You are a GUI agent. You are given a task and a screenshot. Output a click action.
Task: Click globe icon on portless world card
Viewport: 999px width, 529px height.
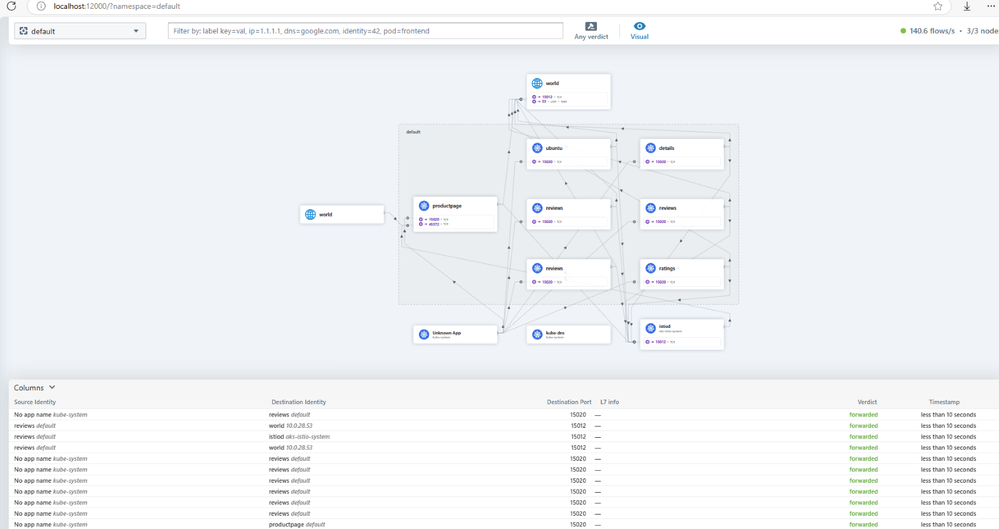tap(310, 214)
